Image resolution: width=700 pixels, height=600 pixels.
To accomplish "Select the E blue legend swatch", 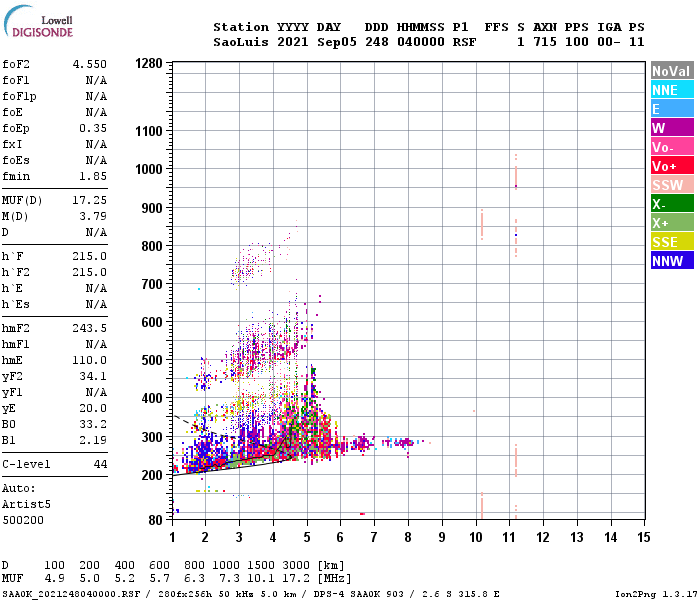I will [x=672, y=109].
